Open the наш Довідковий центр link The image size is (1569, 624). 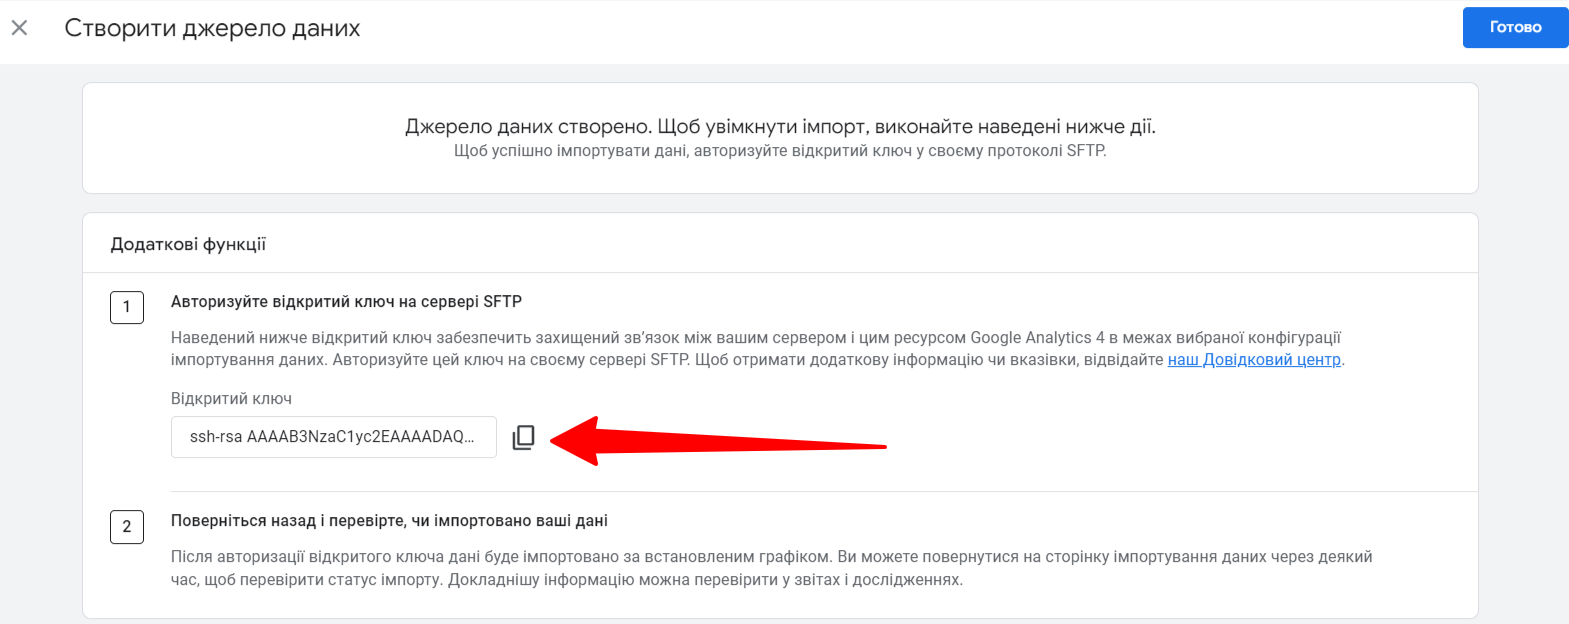pos(1254,360)
